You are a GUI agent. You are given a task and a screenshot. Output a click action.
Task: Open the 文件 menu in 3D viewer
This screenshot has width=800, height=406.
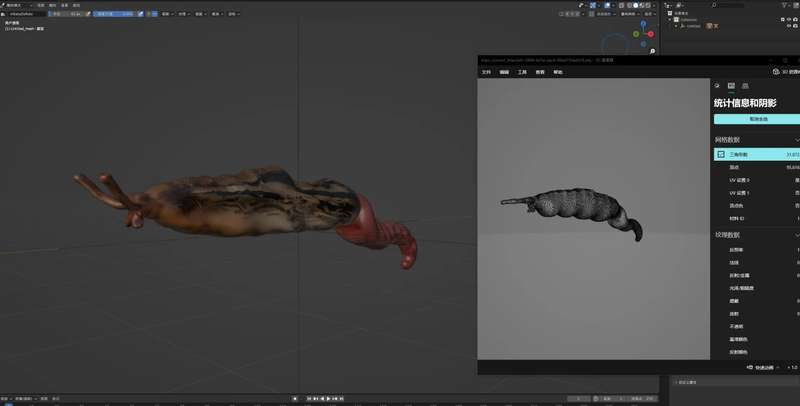pyautogui.click(x=487, y=72)
